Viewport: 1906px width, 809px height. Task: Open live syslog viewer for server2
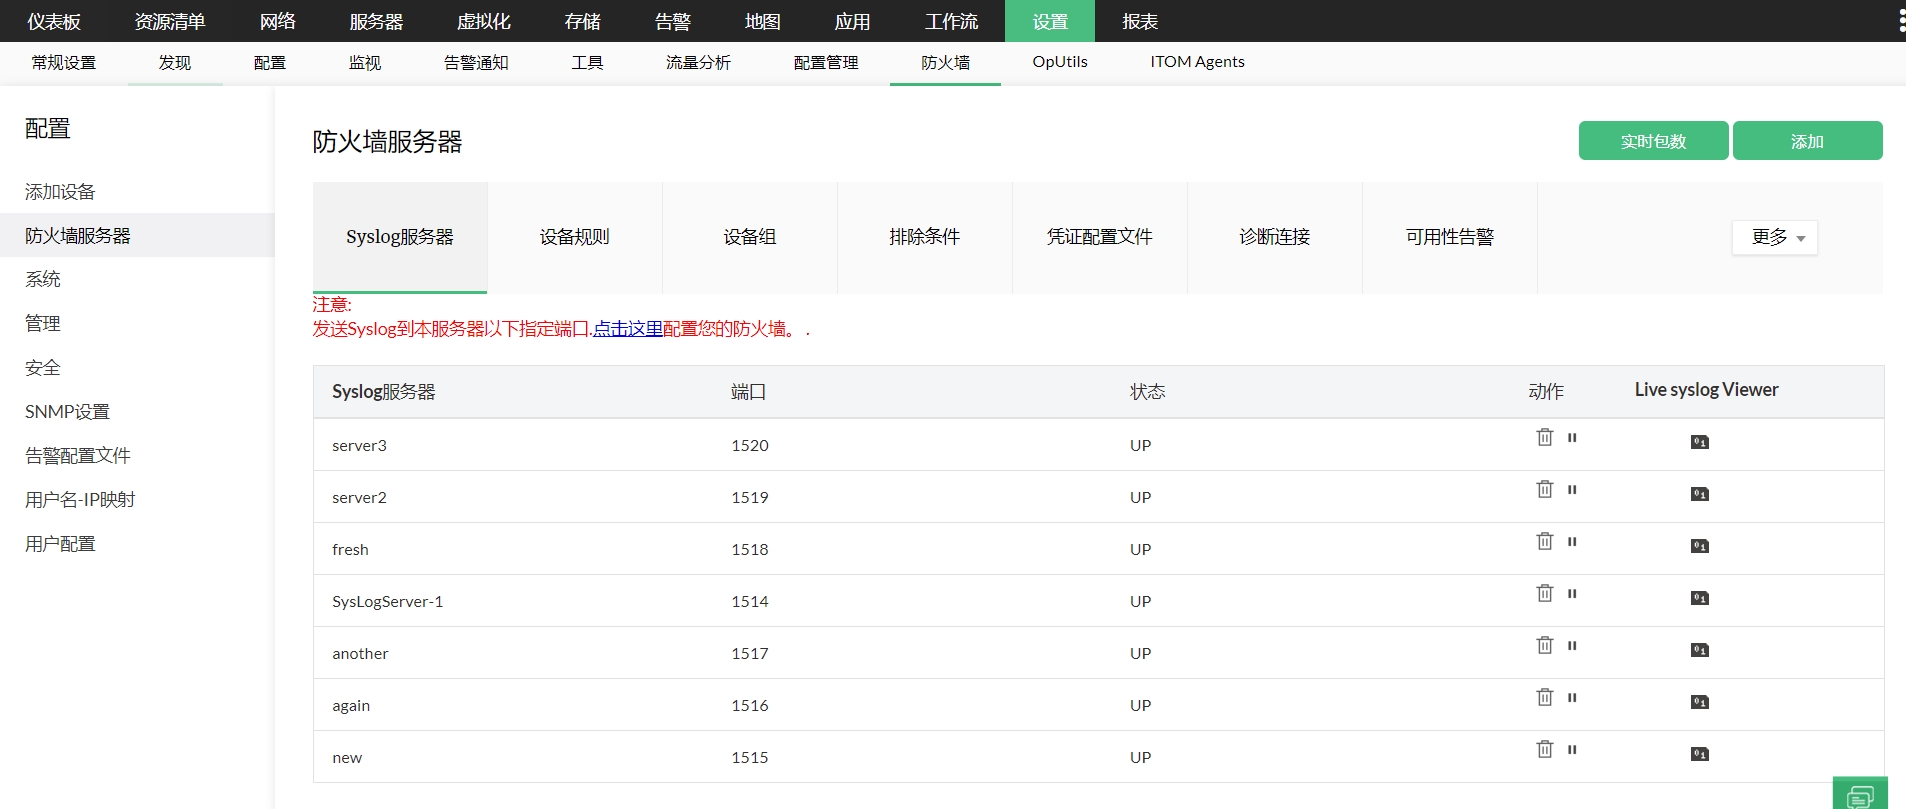[x=1699, y=494]
